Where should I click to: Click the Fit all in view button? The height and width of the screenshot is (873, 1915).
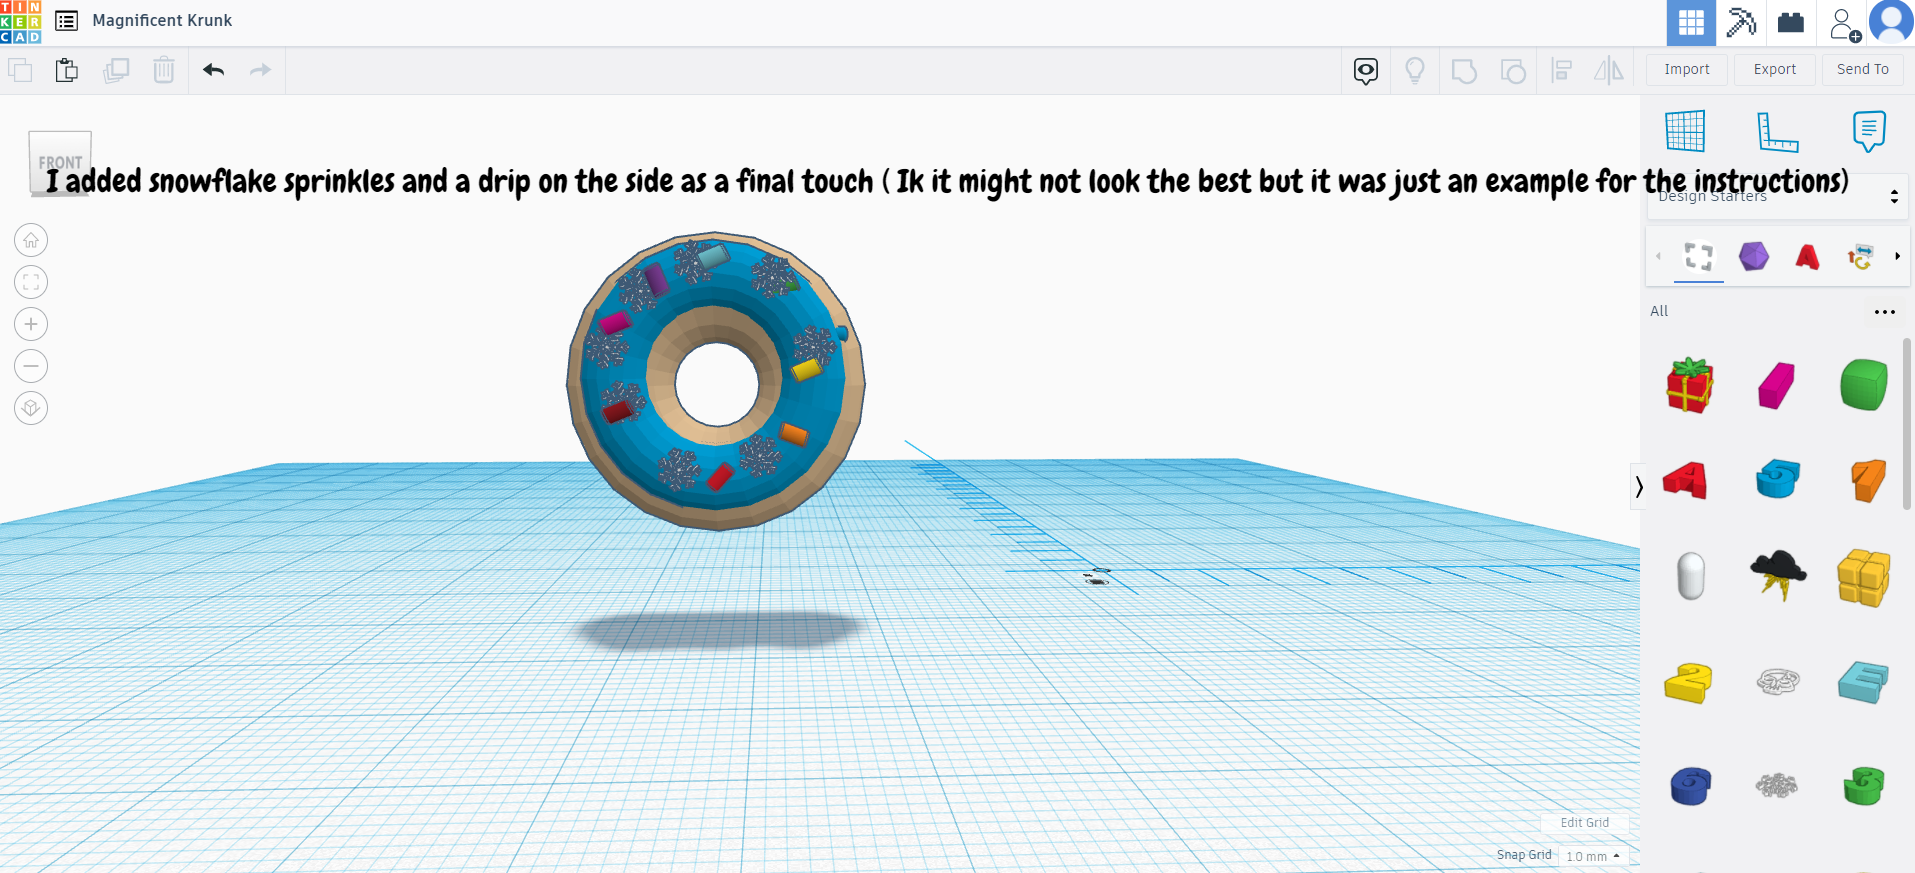pos(31,282)
